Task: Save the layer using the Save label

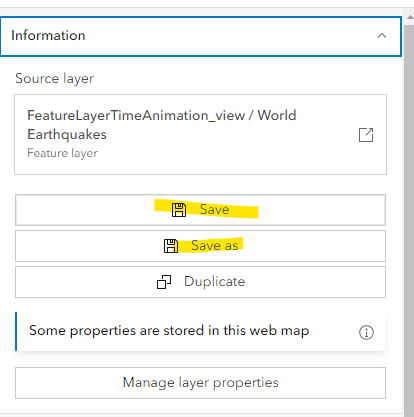Action: point(214,210)
